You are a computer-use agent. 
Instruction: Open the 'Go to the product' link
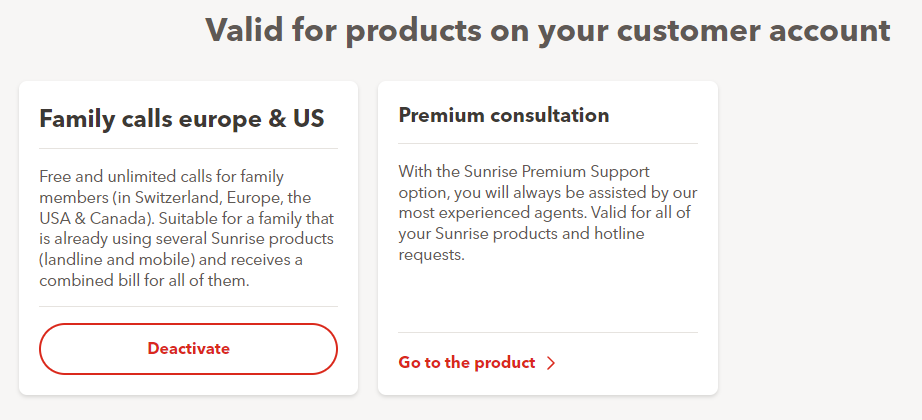(467, 363)
